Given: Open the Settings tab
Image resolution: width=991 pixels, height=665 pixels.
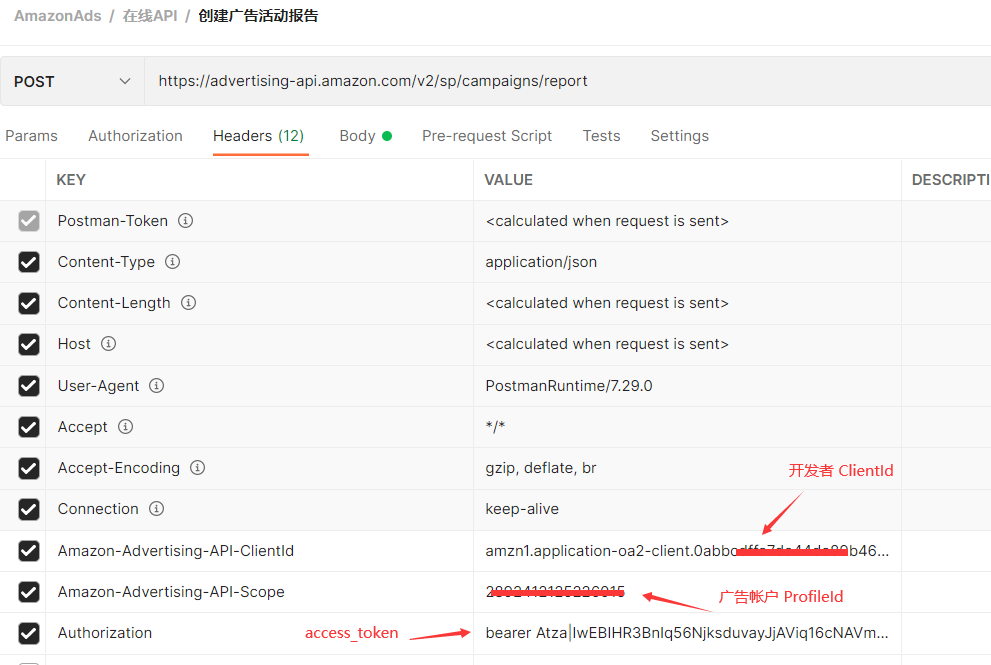Looking at the screenshot, I should tap(679, 136).
